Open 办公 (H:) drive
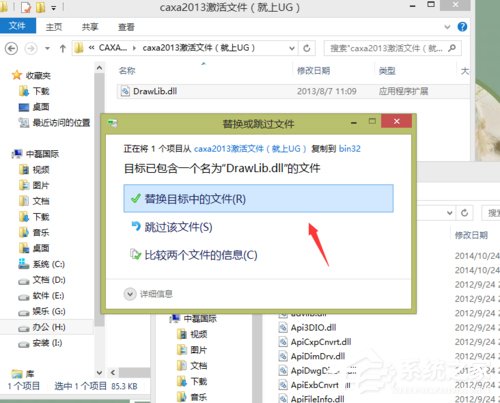This screenshot has height=403, width=500. tap(42, 327)
